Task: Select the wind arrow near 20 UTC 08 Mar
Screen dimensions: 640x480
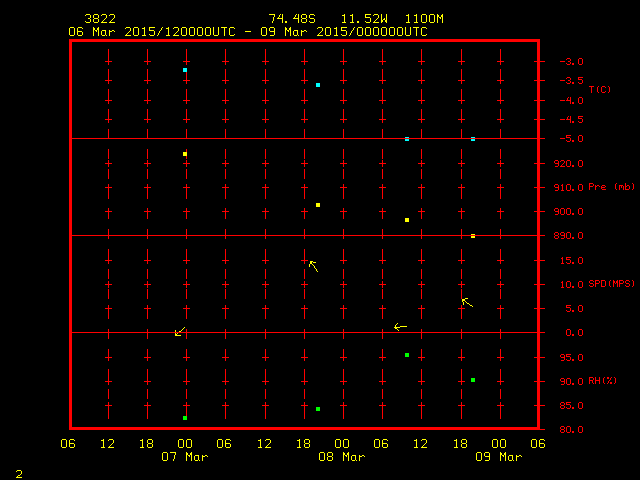Action: pos(467,301)
